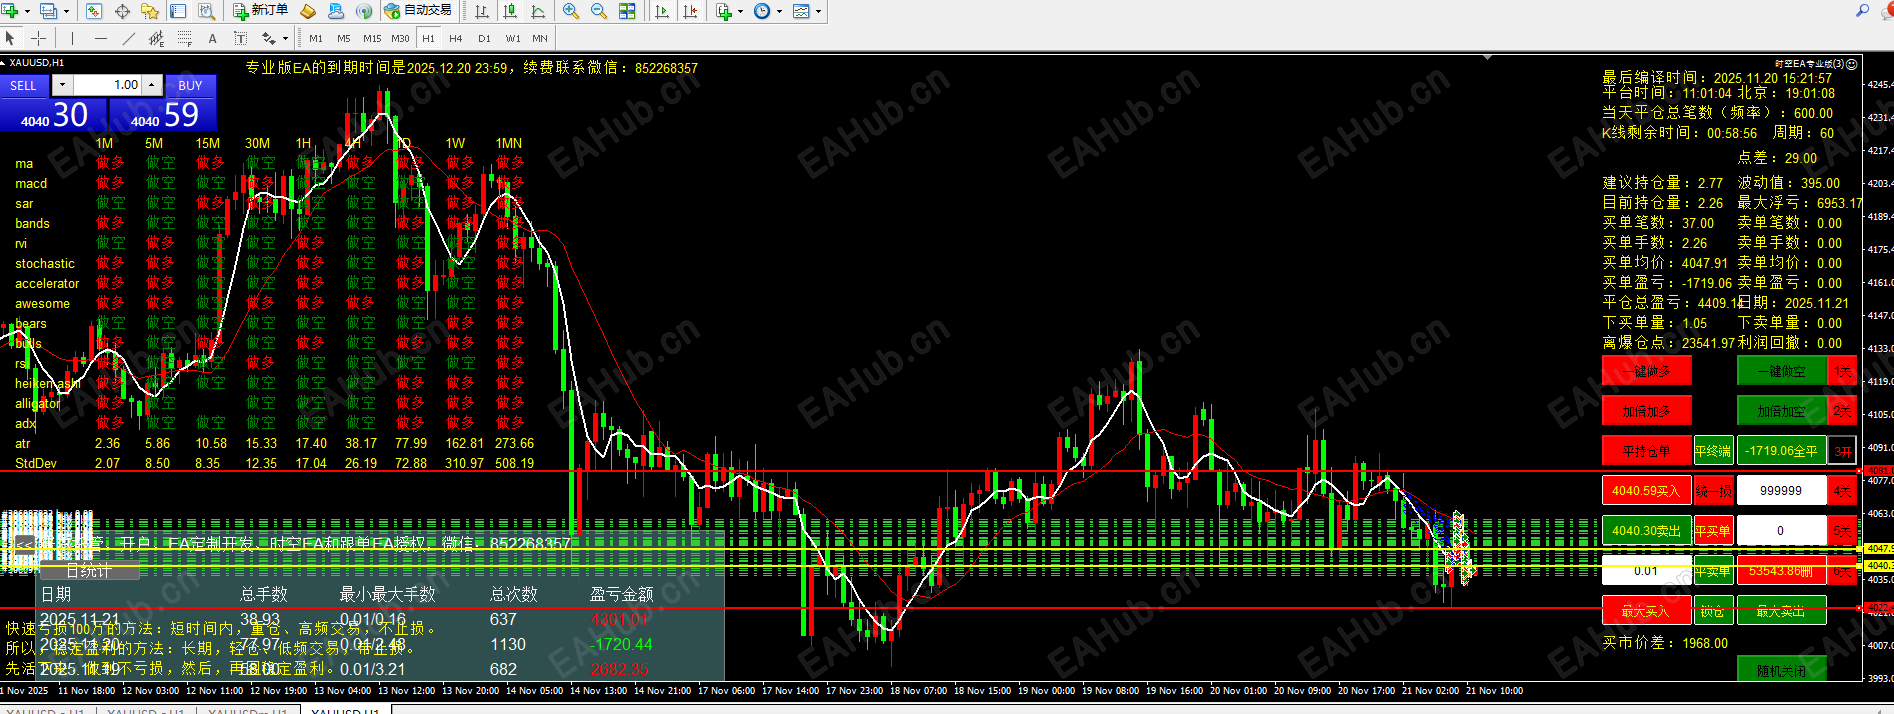Open the indicators list dropdown arrow

(740, 12)
